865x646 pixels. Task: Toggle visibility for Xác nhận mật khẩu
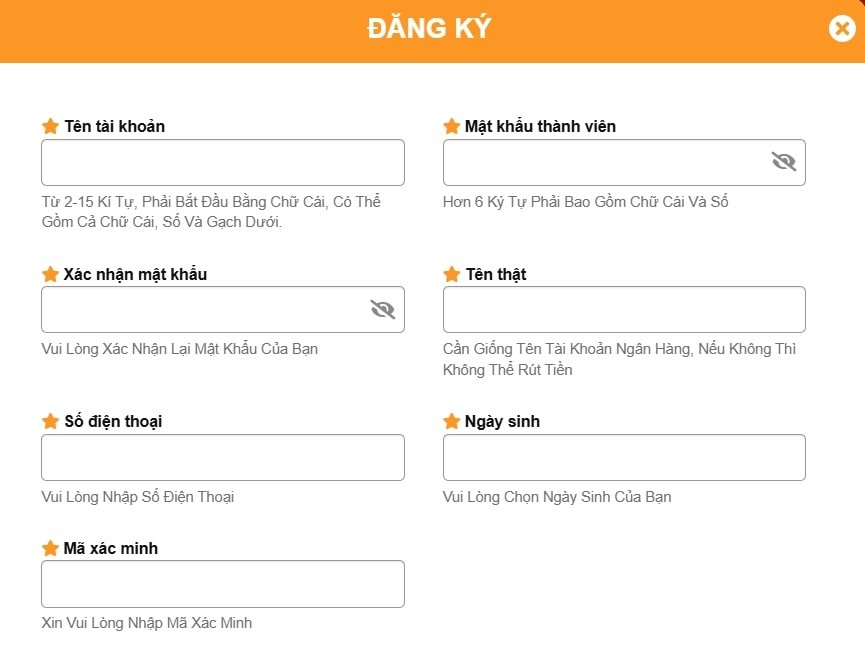coord(383,309)
